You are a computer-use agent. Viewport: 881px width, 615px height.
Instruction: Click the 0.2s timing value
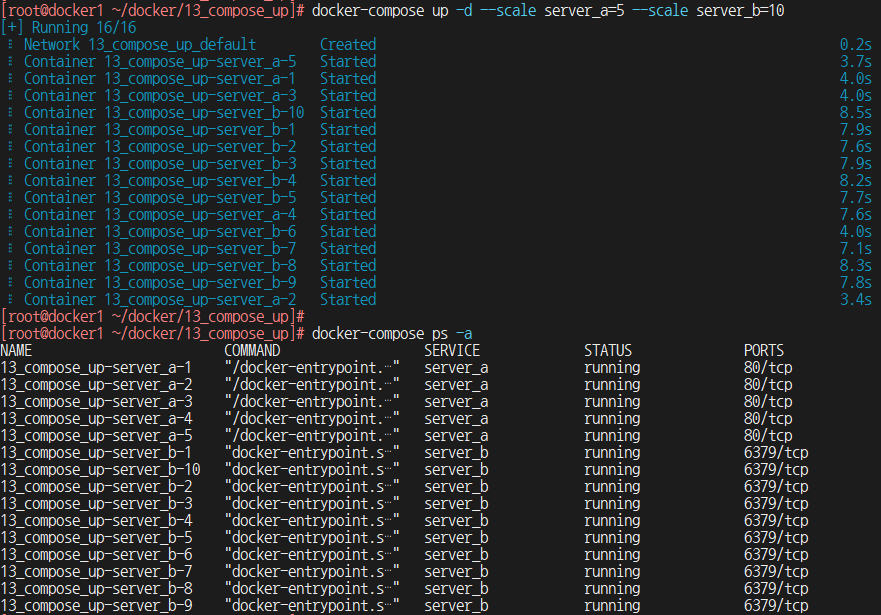[x=856, y=44]
